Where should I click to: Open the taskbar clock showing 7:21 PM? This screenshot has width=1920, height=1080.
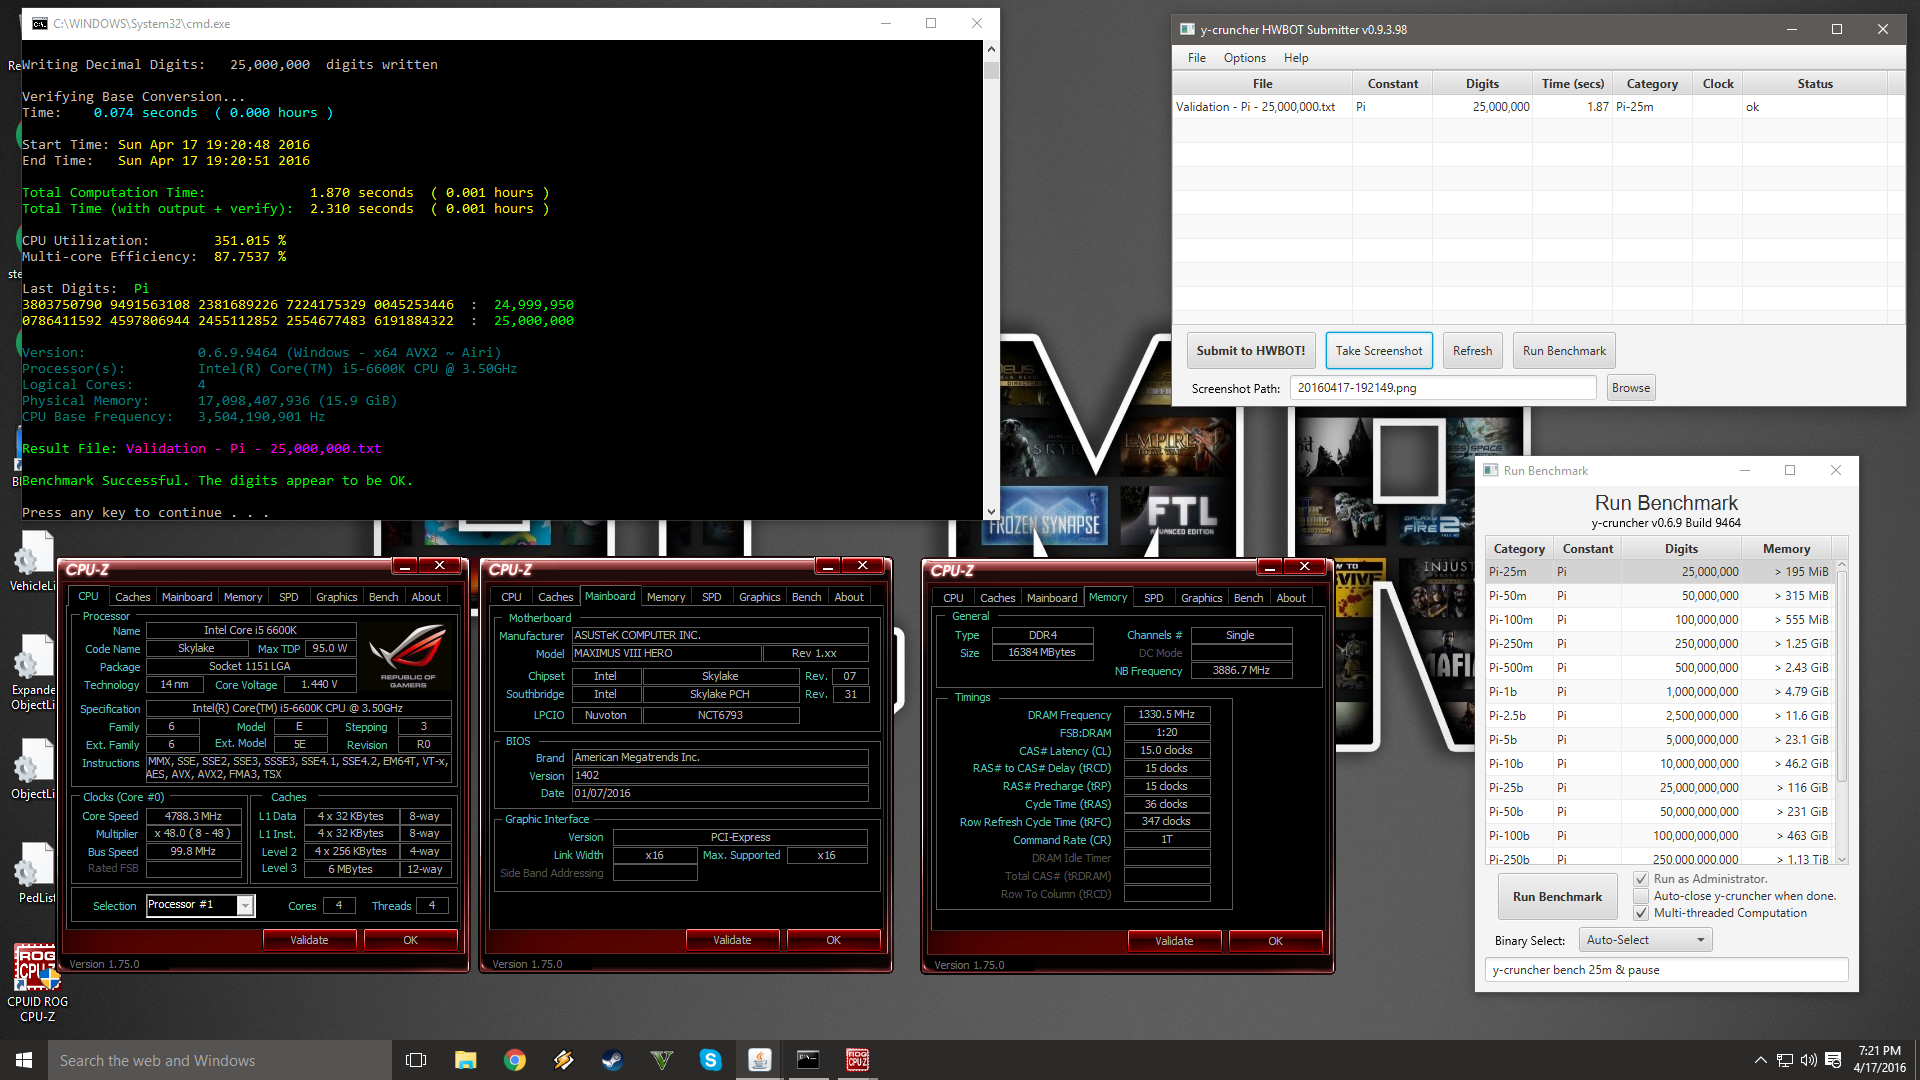click(1879, 1060)
